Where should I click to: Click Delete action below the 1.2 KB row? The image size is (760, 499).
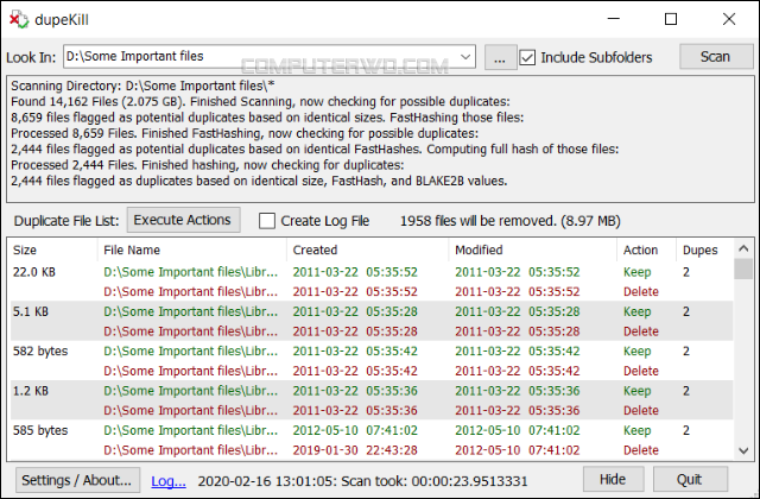(641, 410)
